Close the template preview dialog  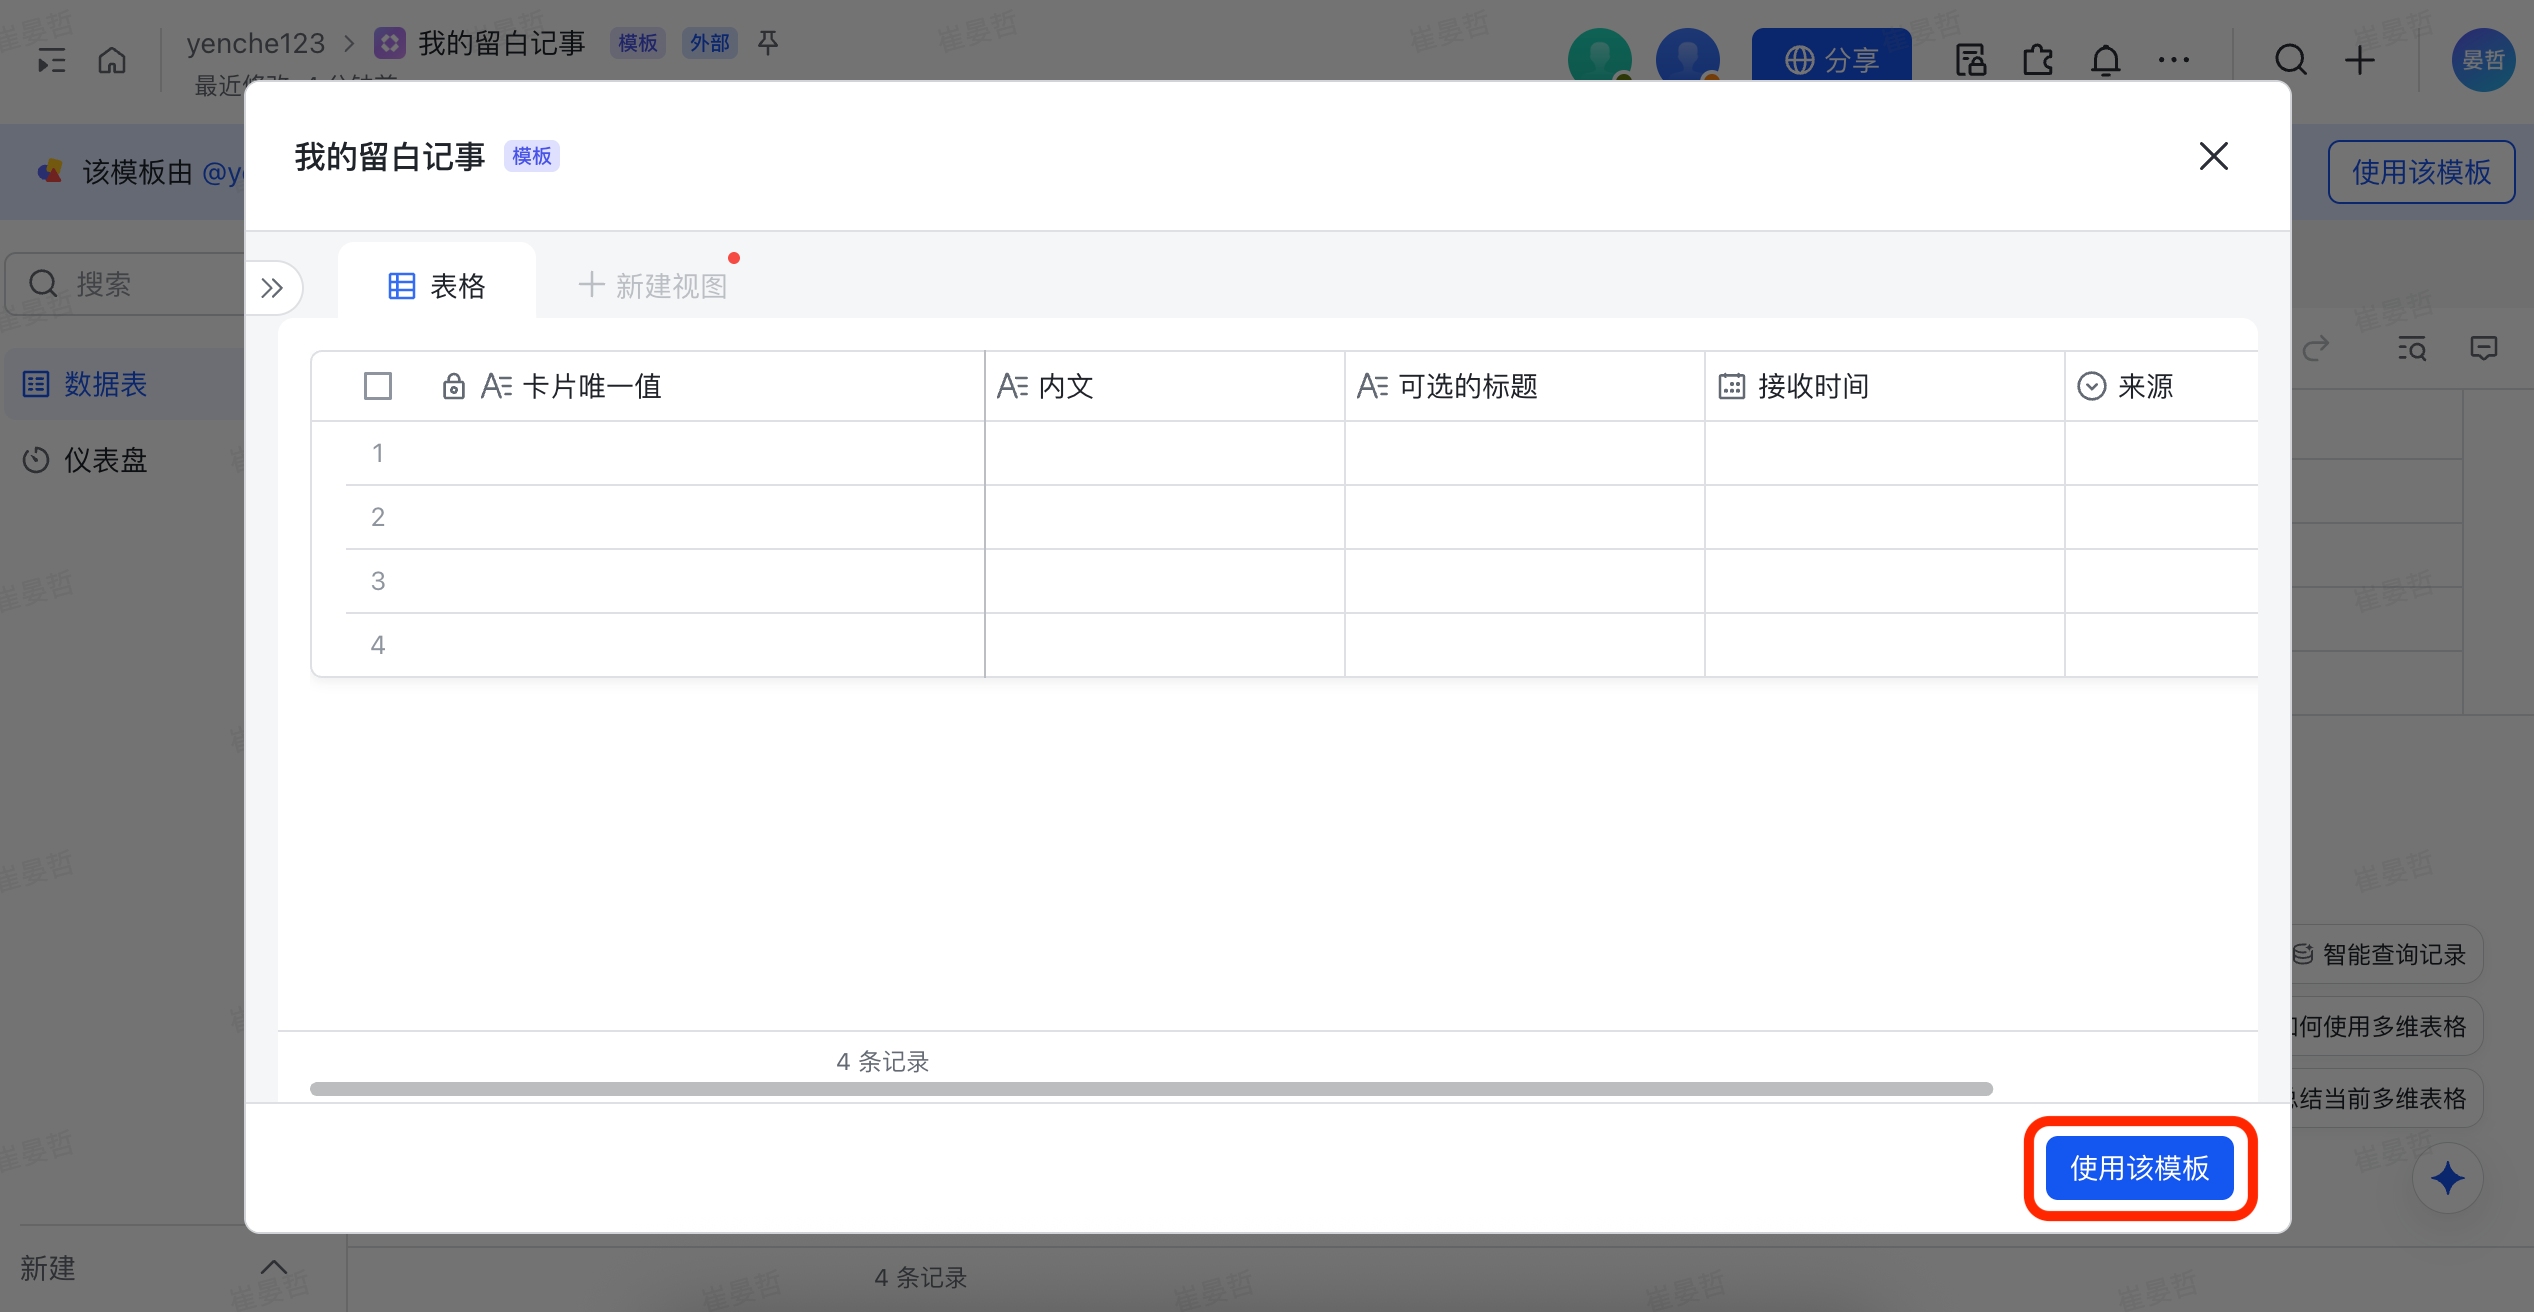click(x=2213, y=156)
